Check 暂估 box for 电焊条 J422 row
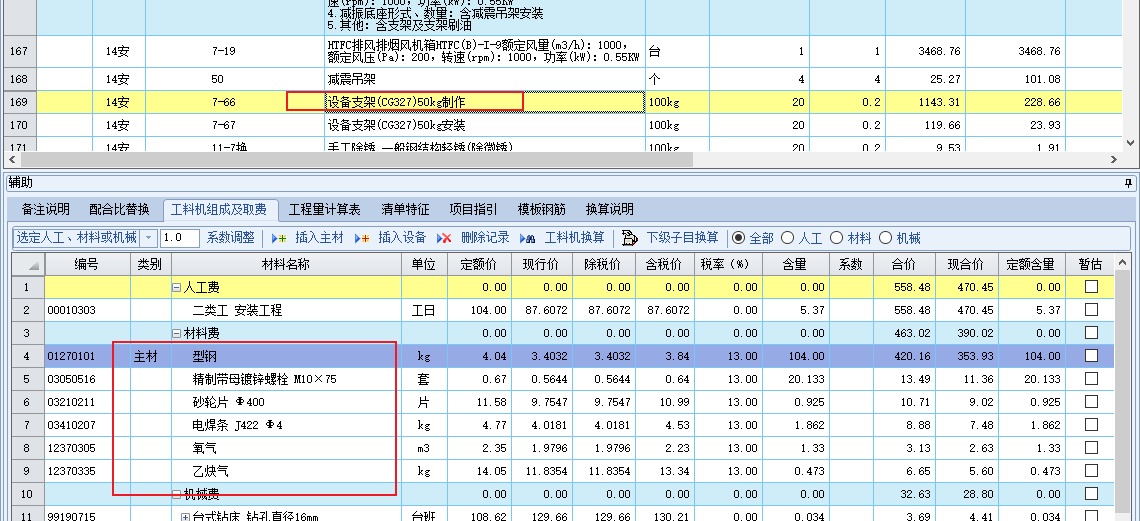This screenshot has width=1140, height=521. tap(1091, 424)
